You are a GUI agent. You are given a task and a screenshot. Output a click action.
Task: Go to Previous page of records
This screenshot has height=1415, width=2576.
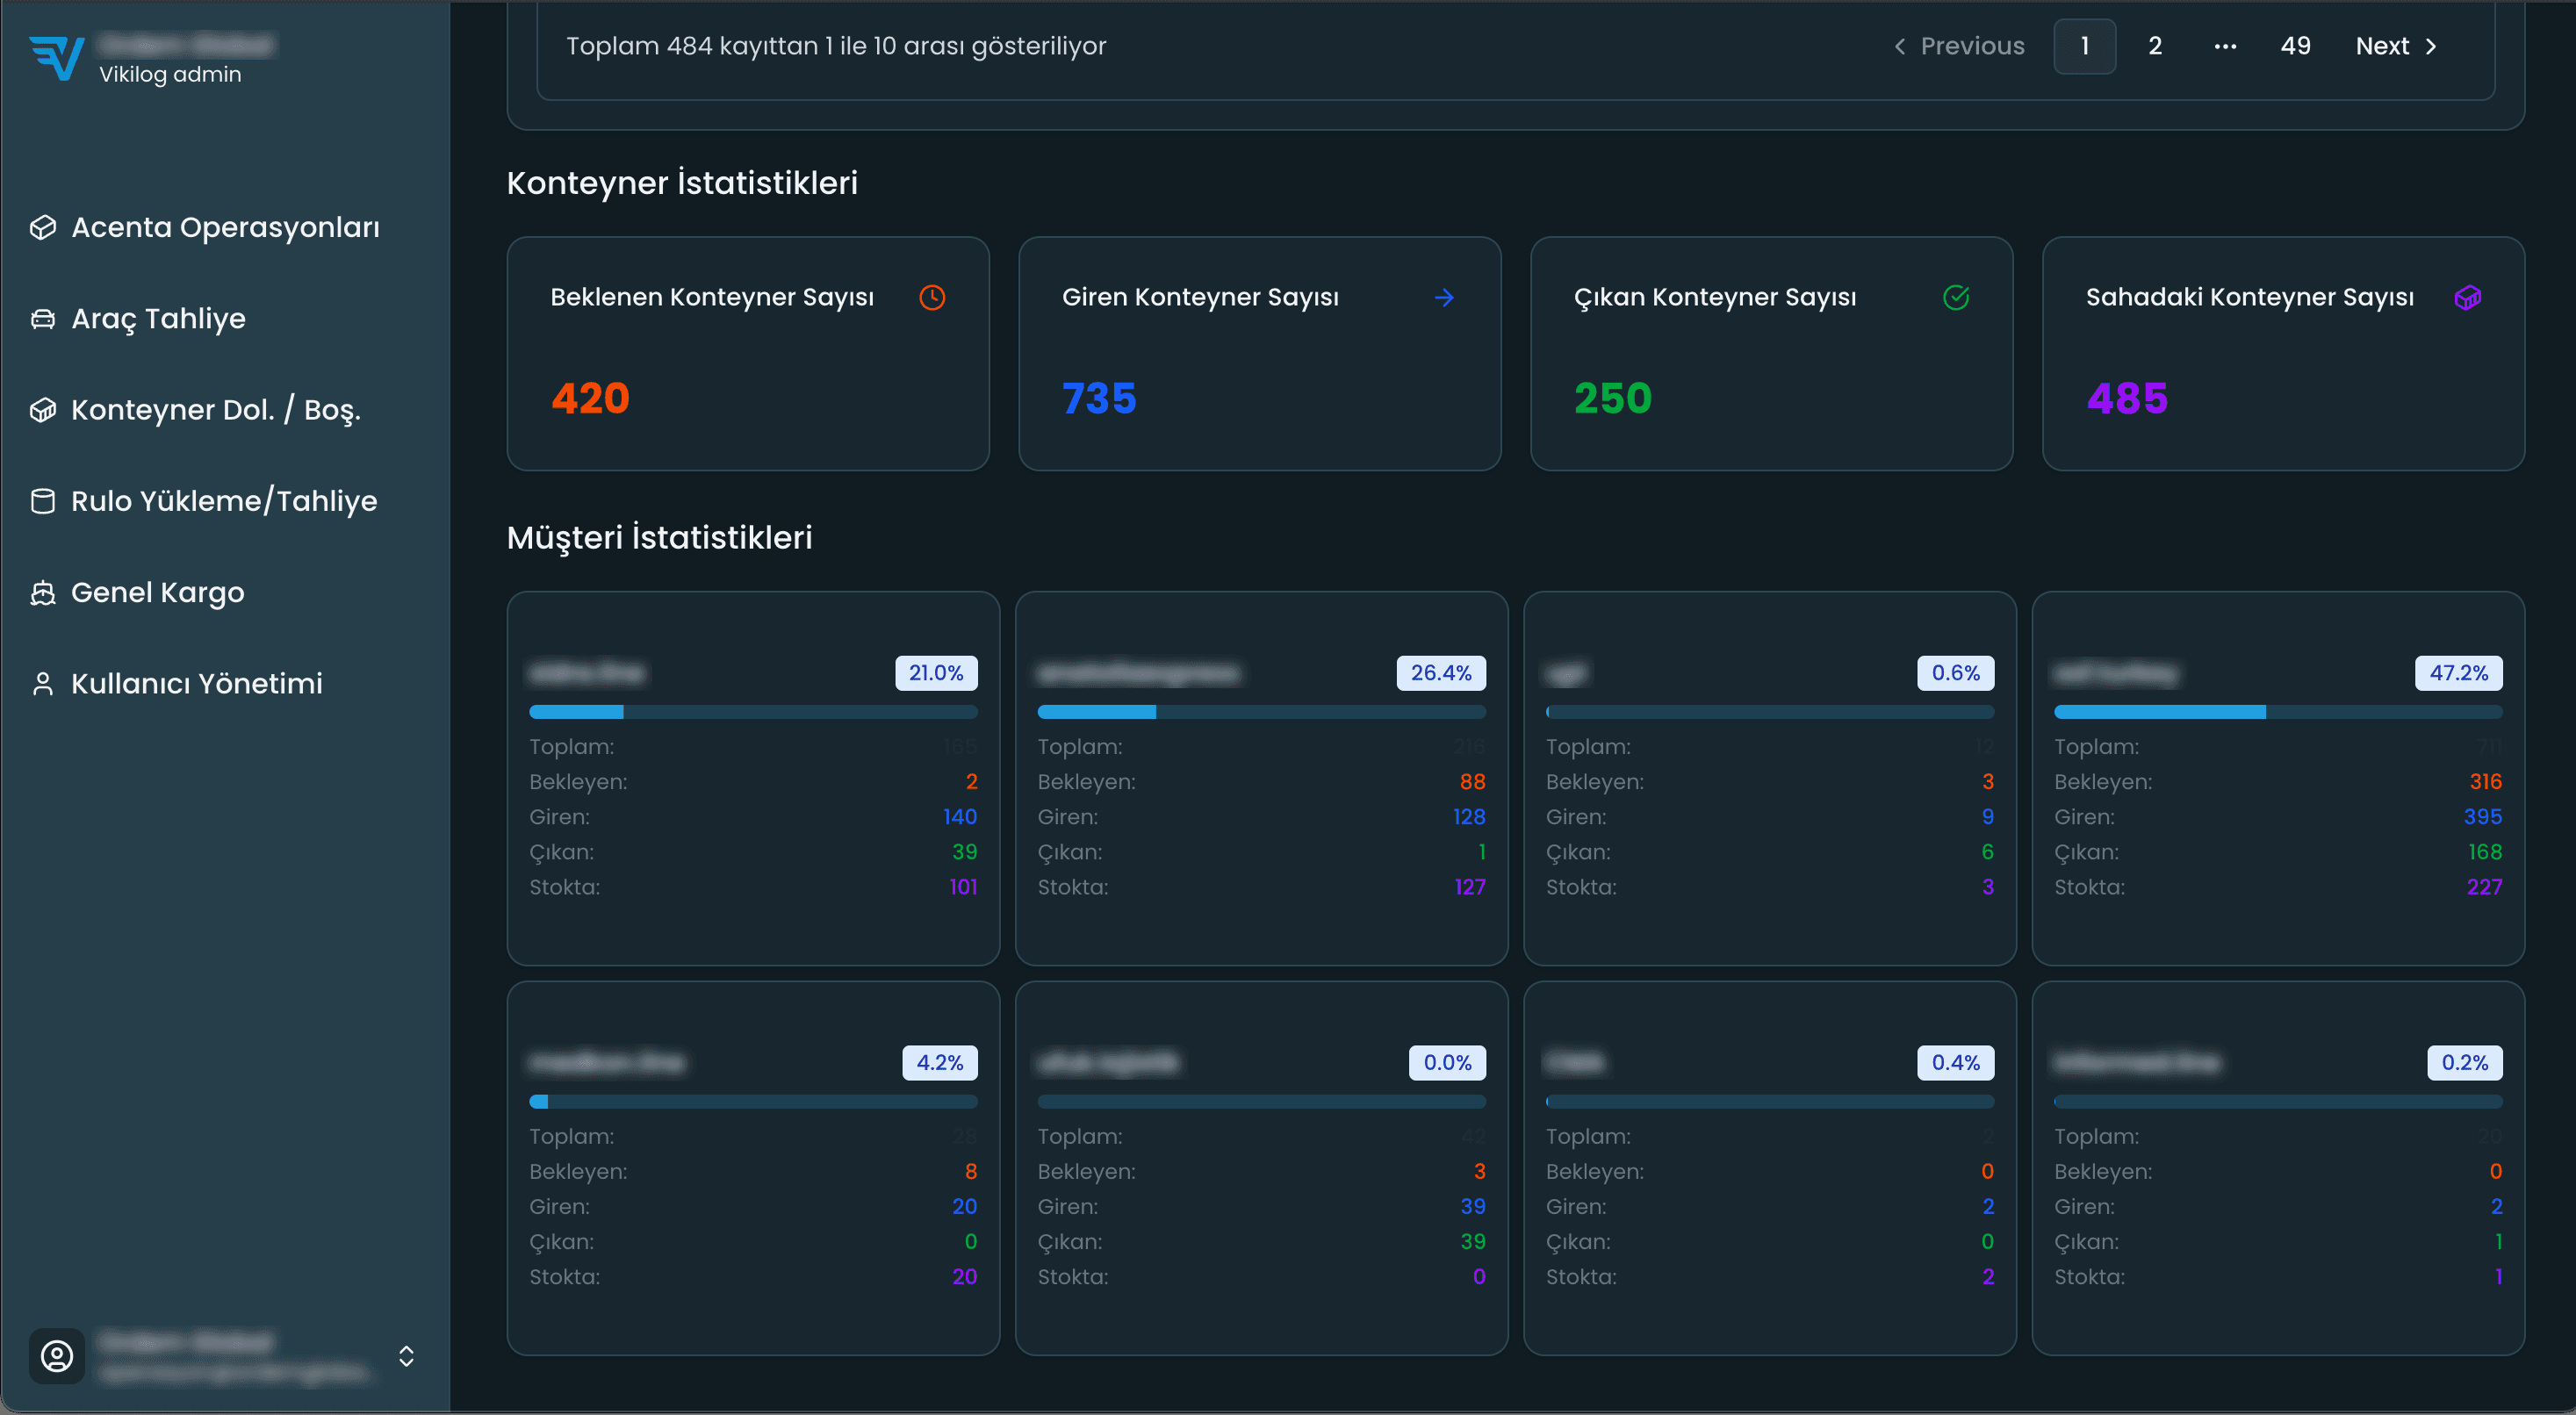click(1959, 46)
